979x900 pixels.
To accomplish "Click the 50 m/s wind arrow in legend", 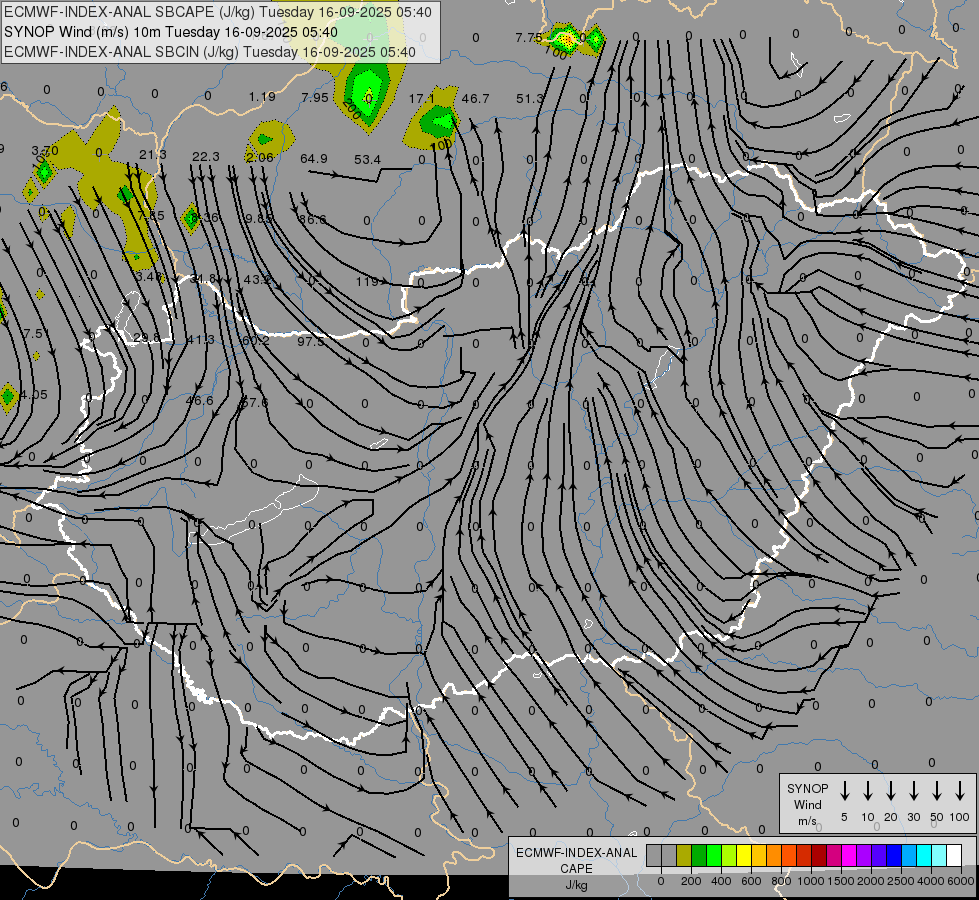I will (937, 791).
